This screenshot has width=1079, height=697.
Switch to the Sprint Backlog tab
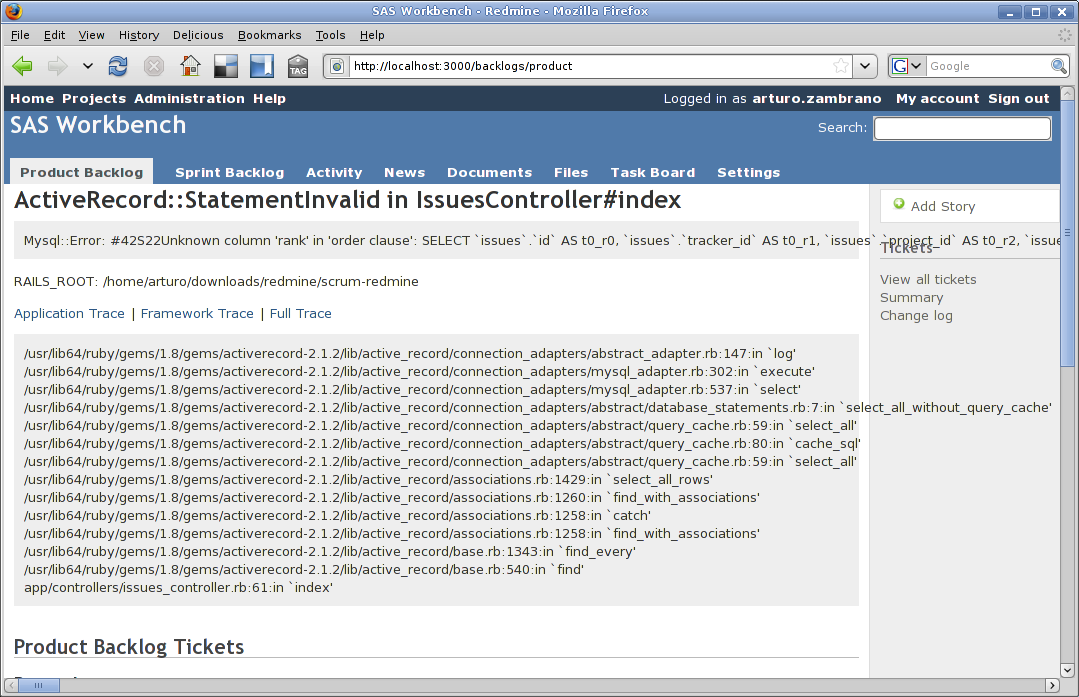click(x=229, y=173)
